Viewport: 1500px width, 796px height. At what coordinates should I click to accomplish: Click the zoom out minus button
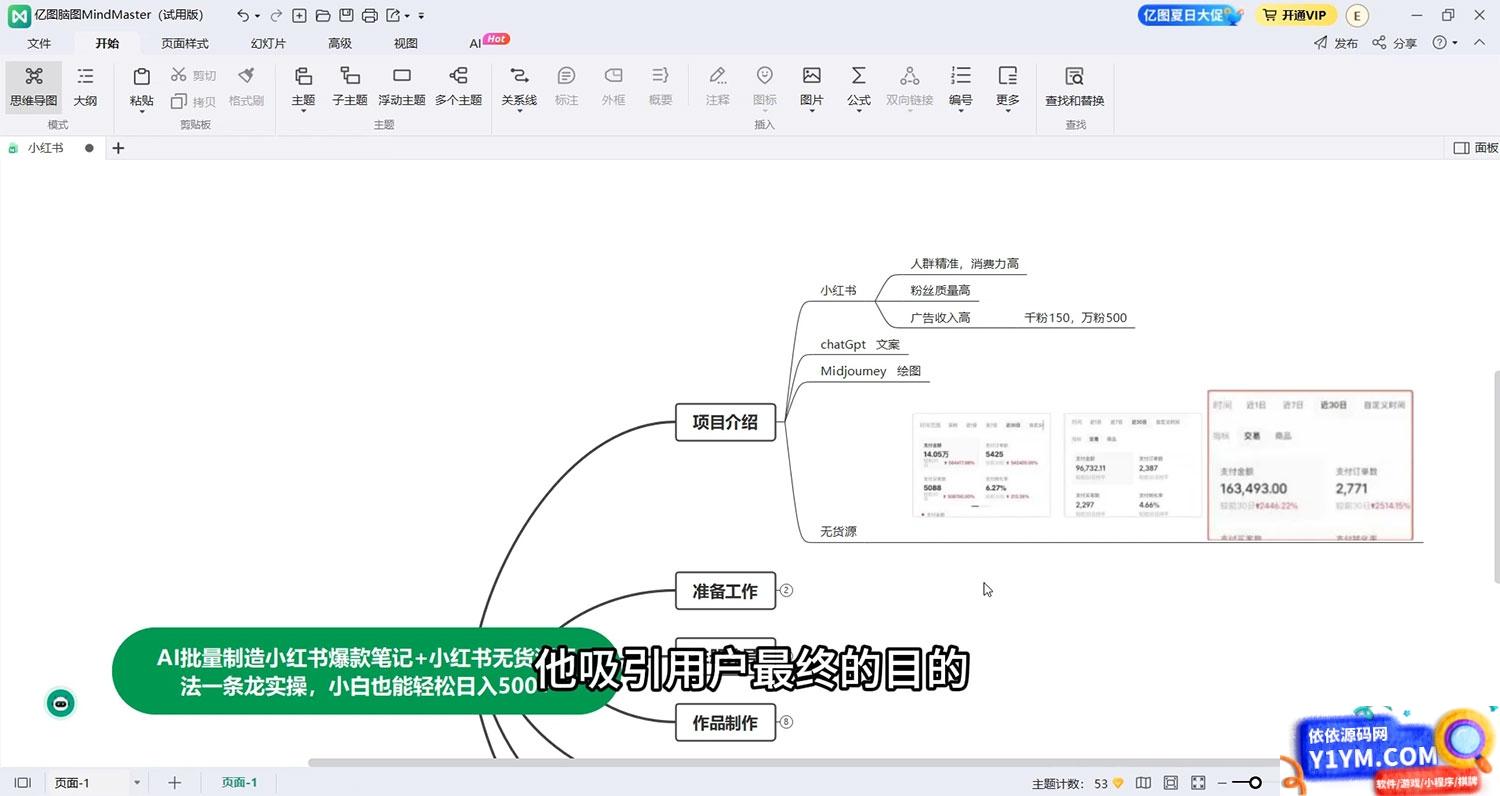coord(1221,783)
